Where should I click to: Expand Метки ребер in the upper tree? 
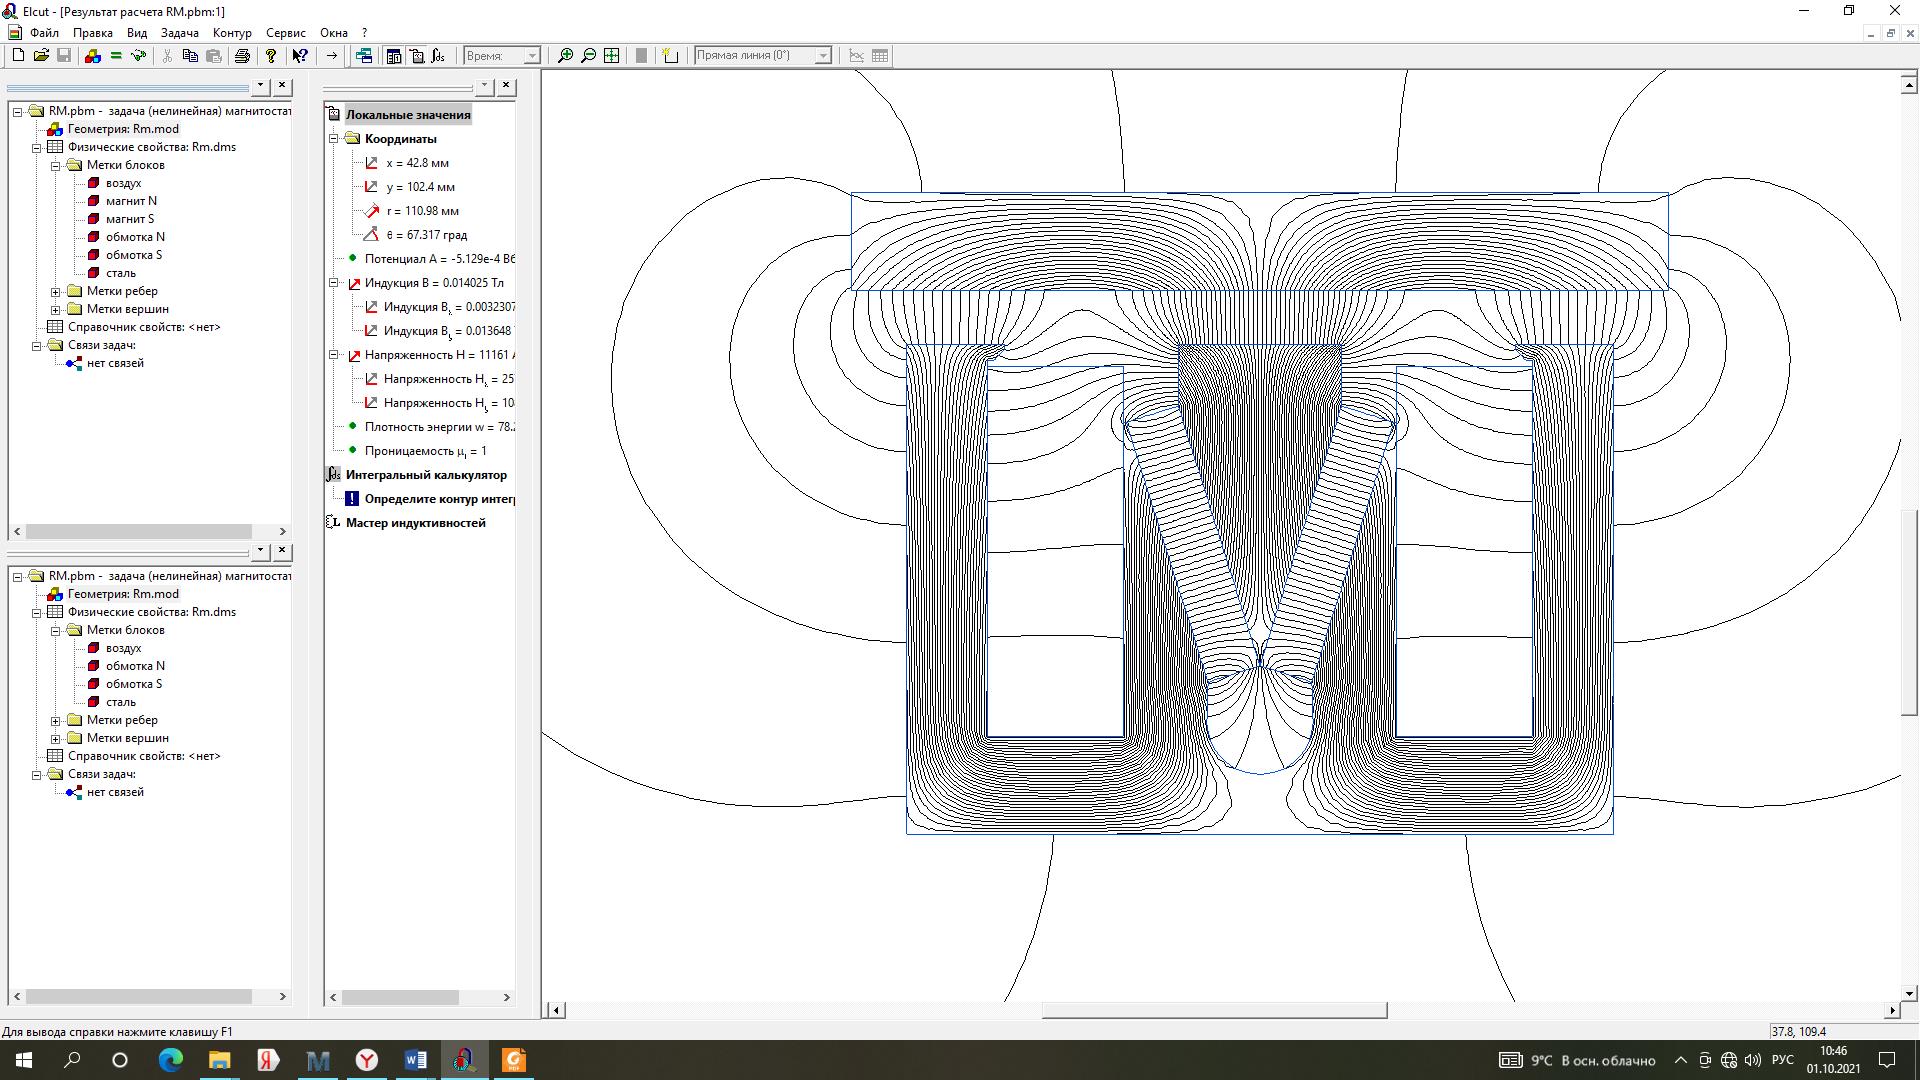click(56, 291)
